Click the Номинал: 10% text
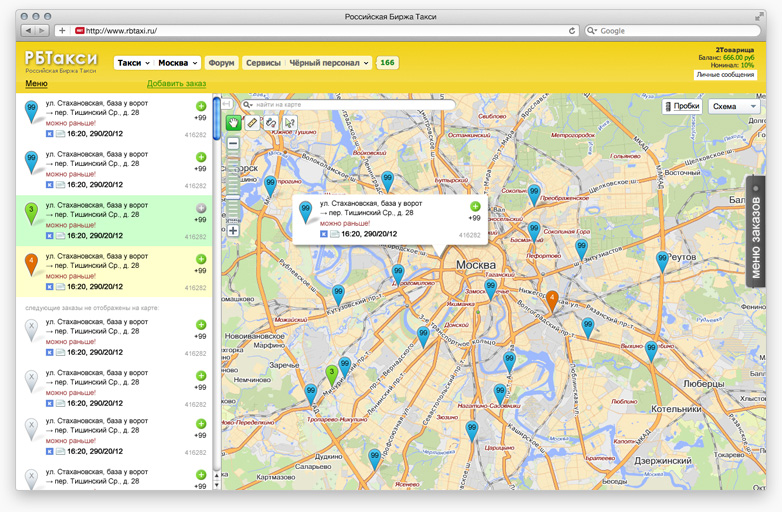782x512 pixels. [x=732, y=65]
